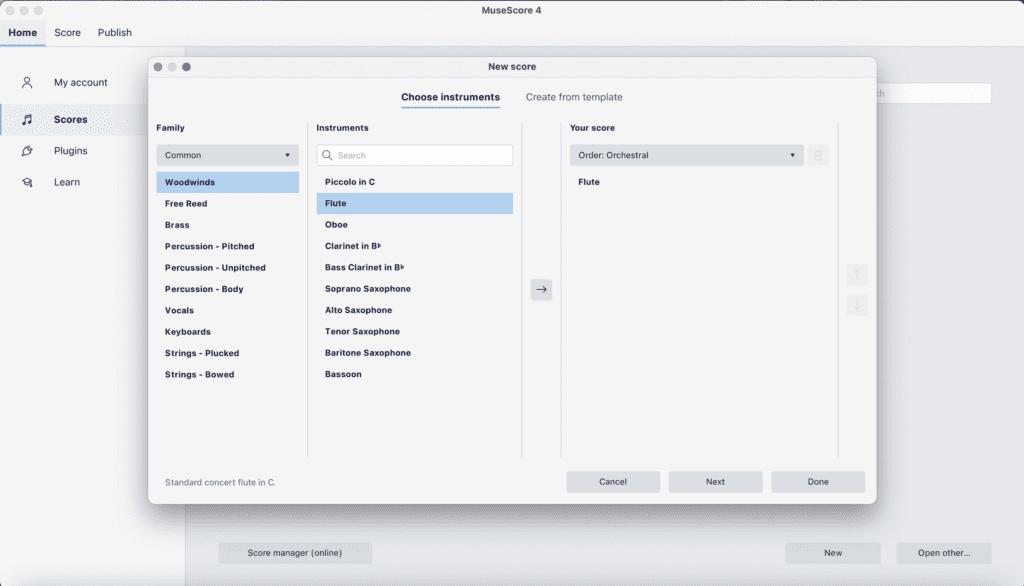Select Strings - Plucked family
The width and height of the screenshot is (1024, 586).
click(x=227, y=353)
